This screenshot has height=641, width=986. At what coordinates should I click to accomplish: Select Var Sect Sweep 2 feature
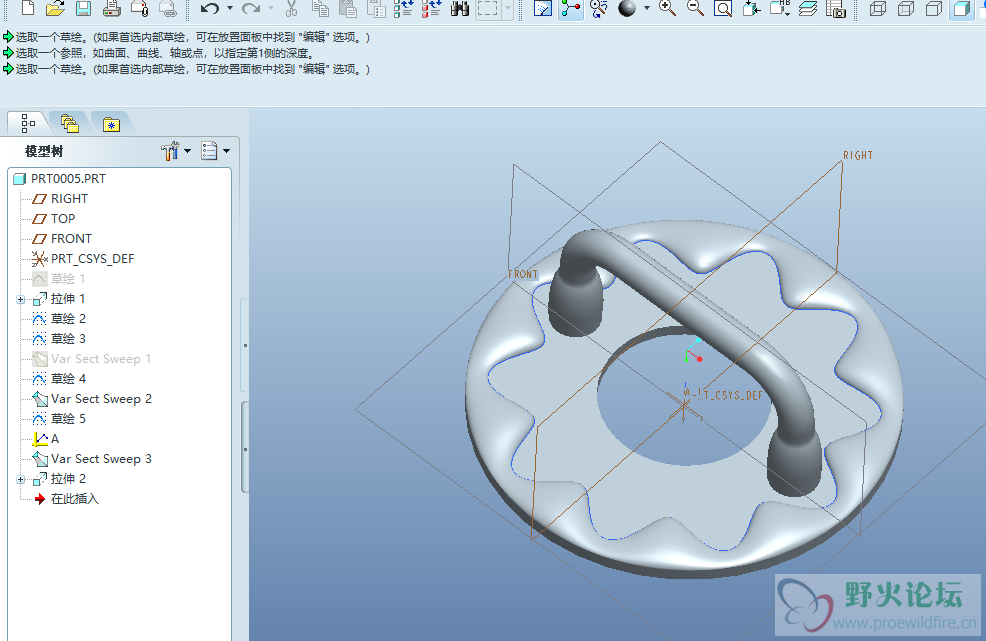[92, 399]
